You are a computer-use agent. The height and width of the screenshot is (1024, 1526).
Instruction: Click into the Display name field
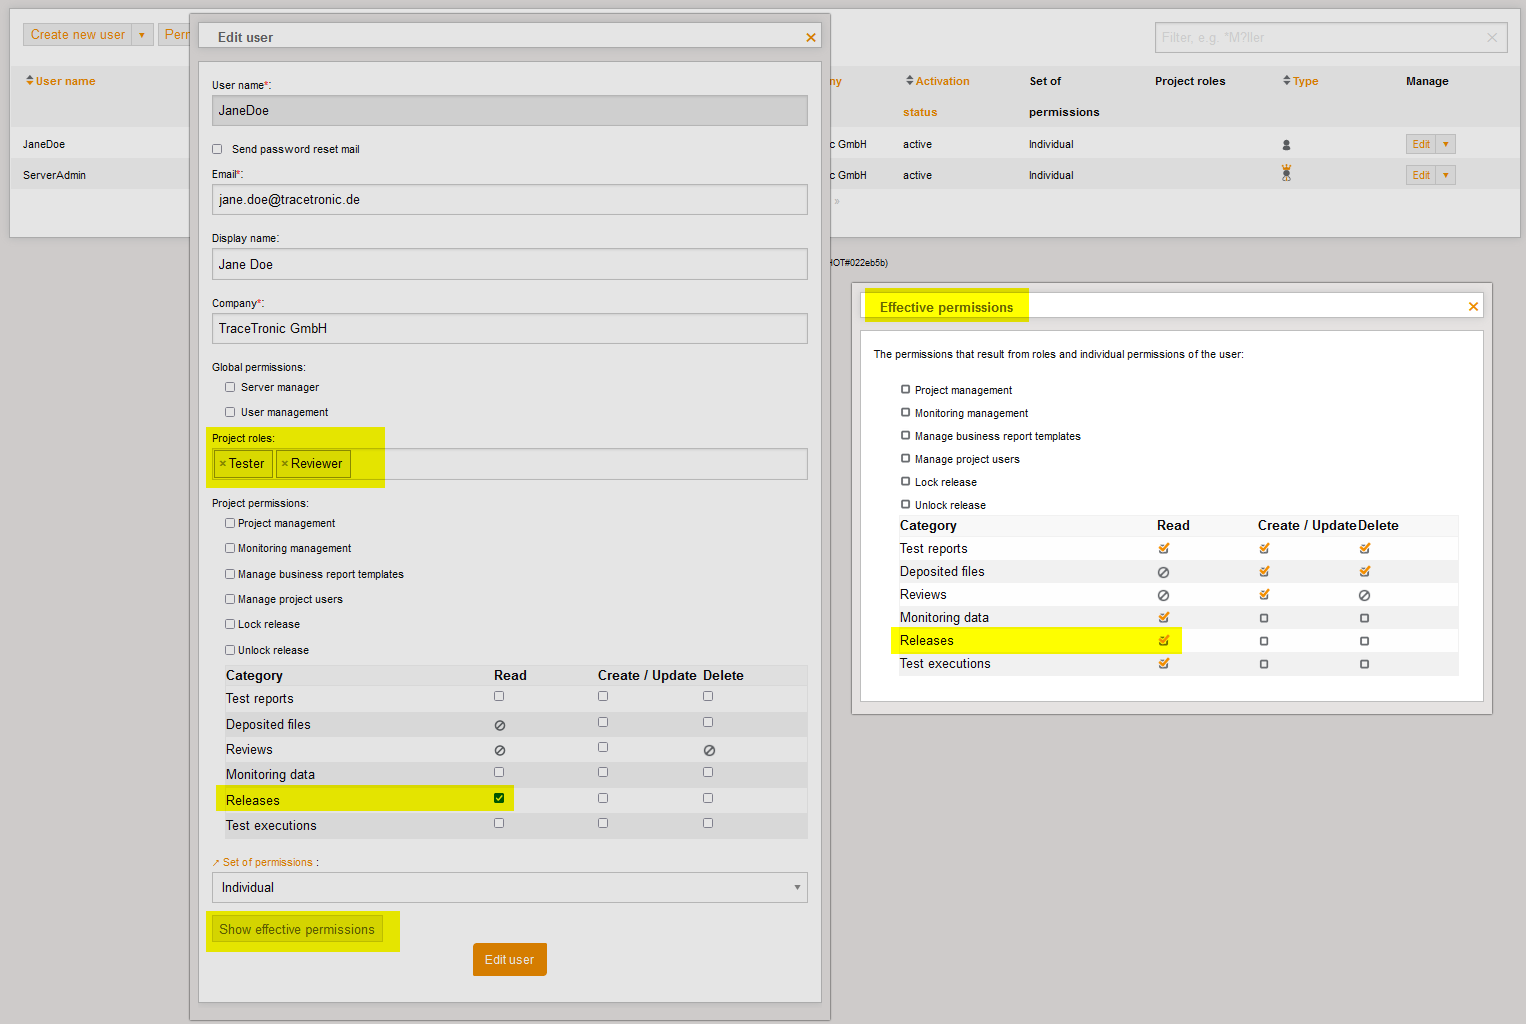509,264
